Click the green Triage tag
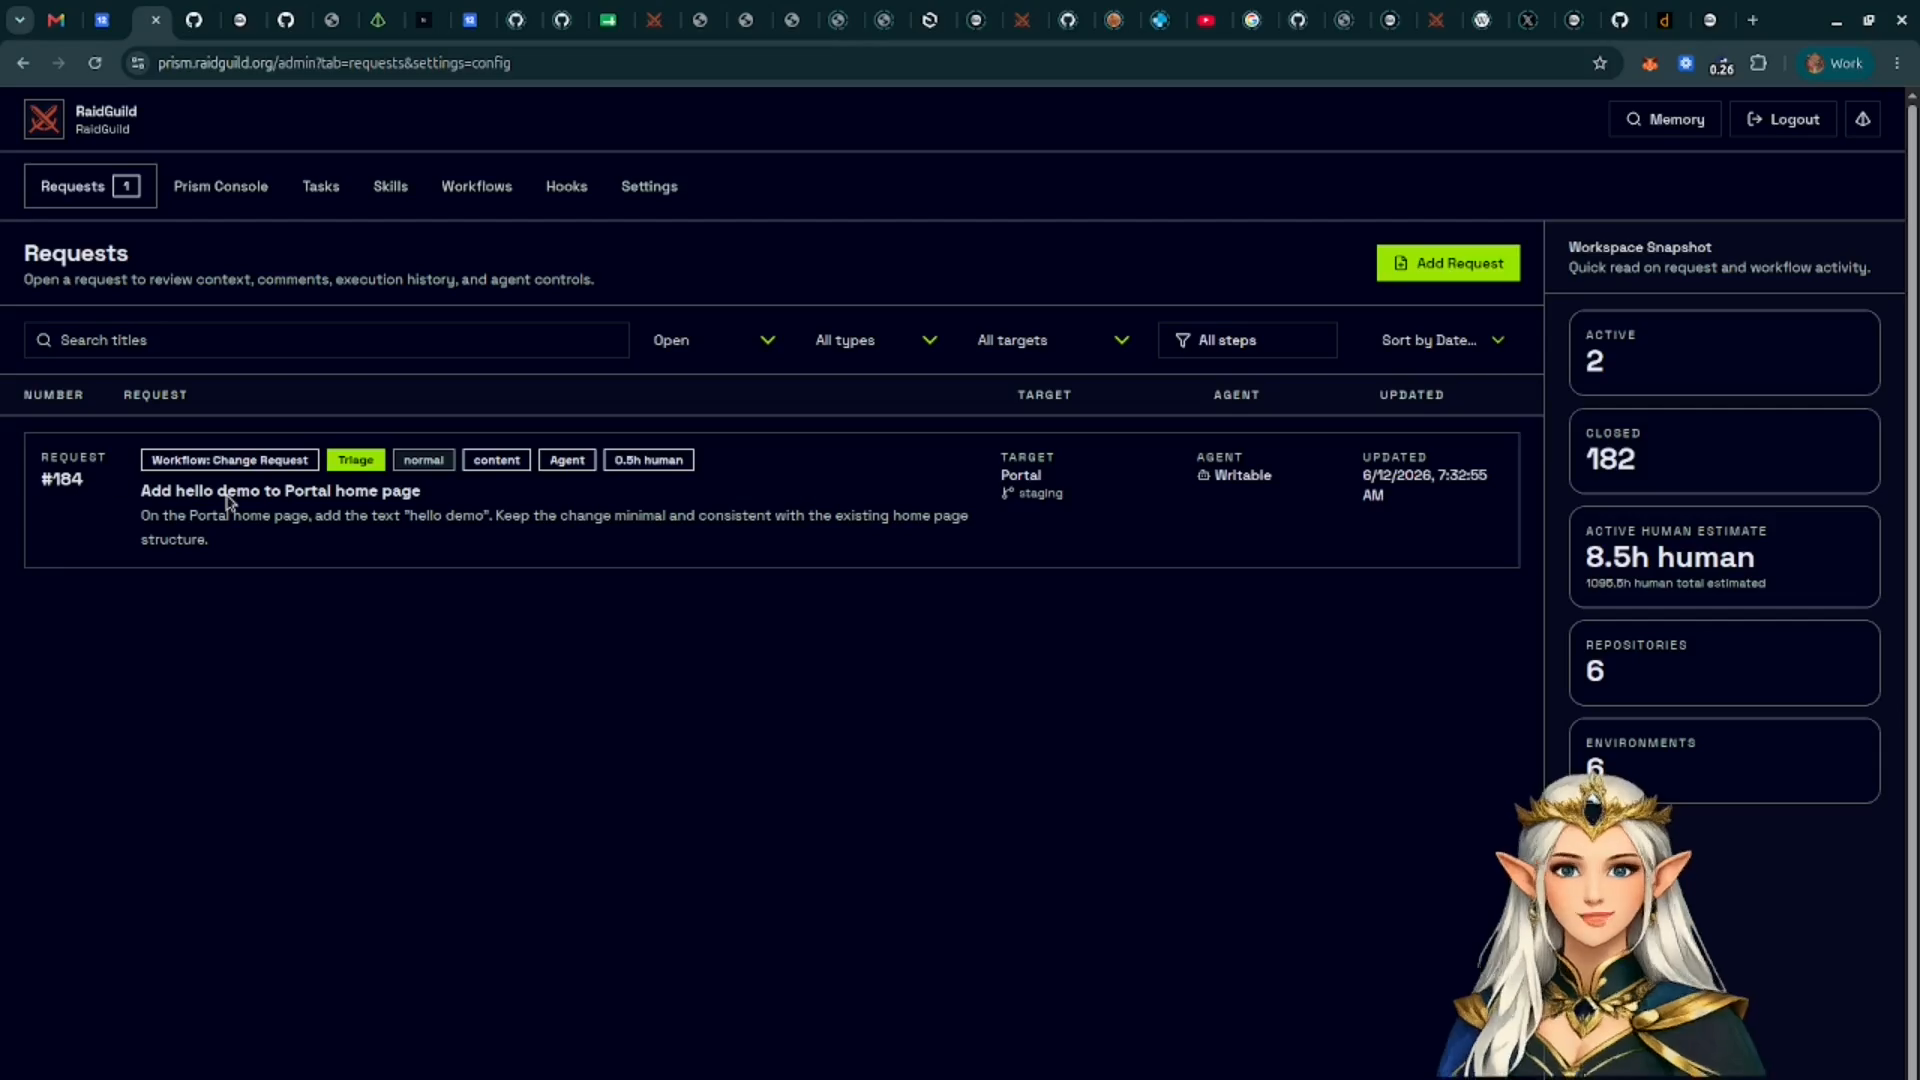 click(x=356, y=460)
